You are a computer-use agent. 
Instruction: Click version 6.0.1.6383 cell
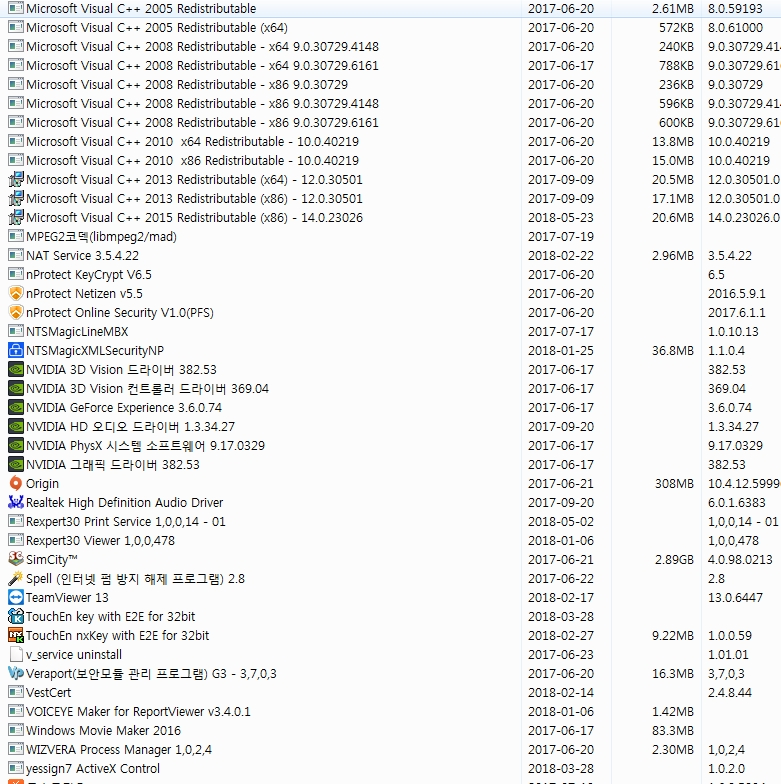[737, 502]
